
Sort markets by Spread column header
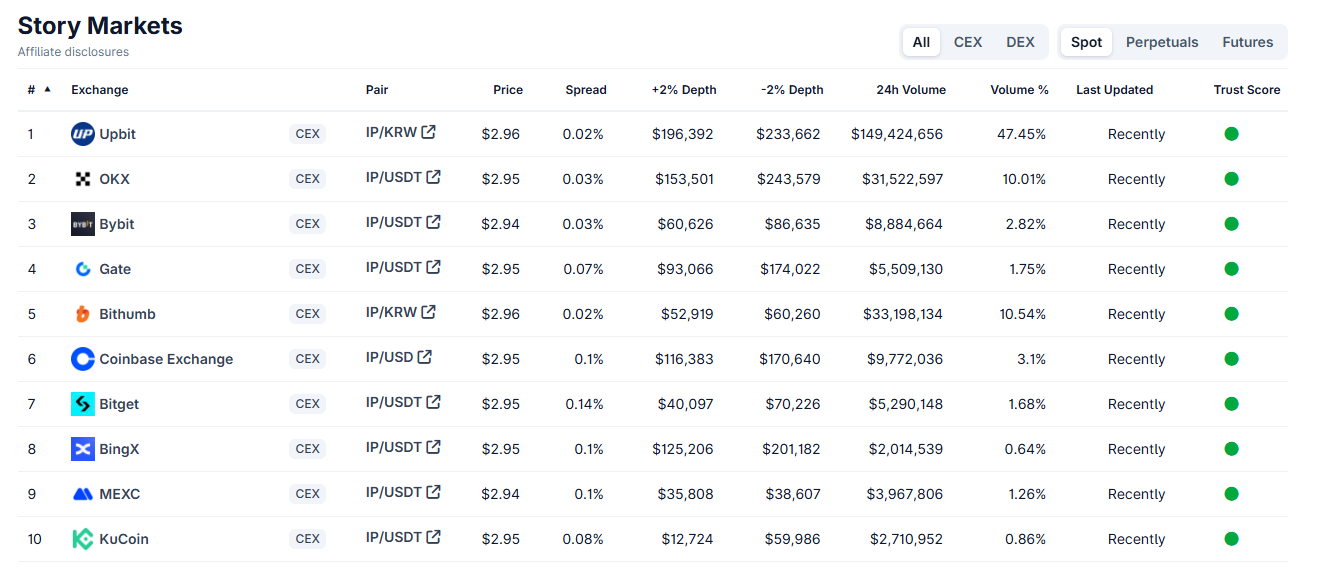tap(585, 90)
